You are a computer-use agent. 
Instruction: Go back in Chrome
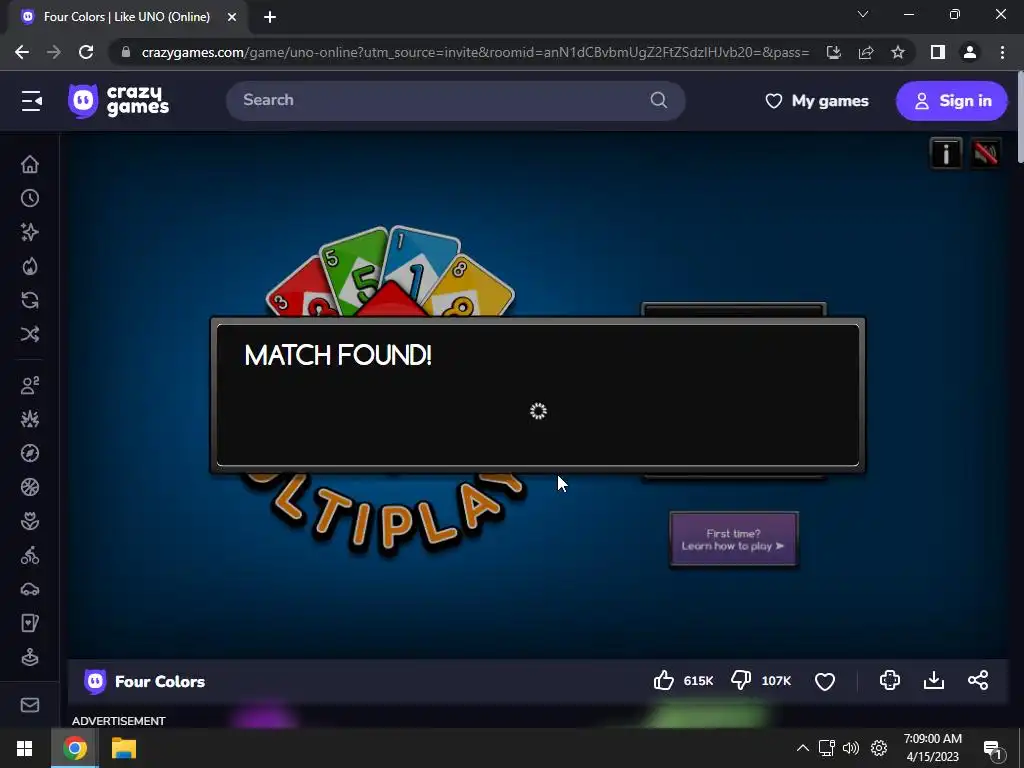(22, 52)
